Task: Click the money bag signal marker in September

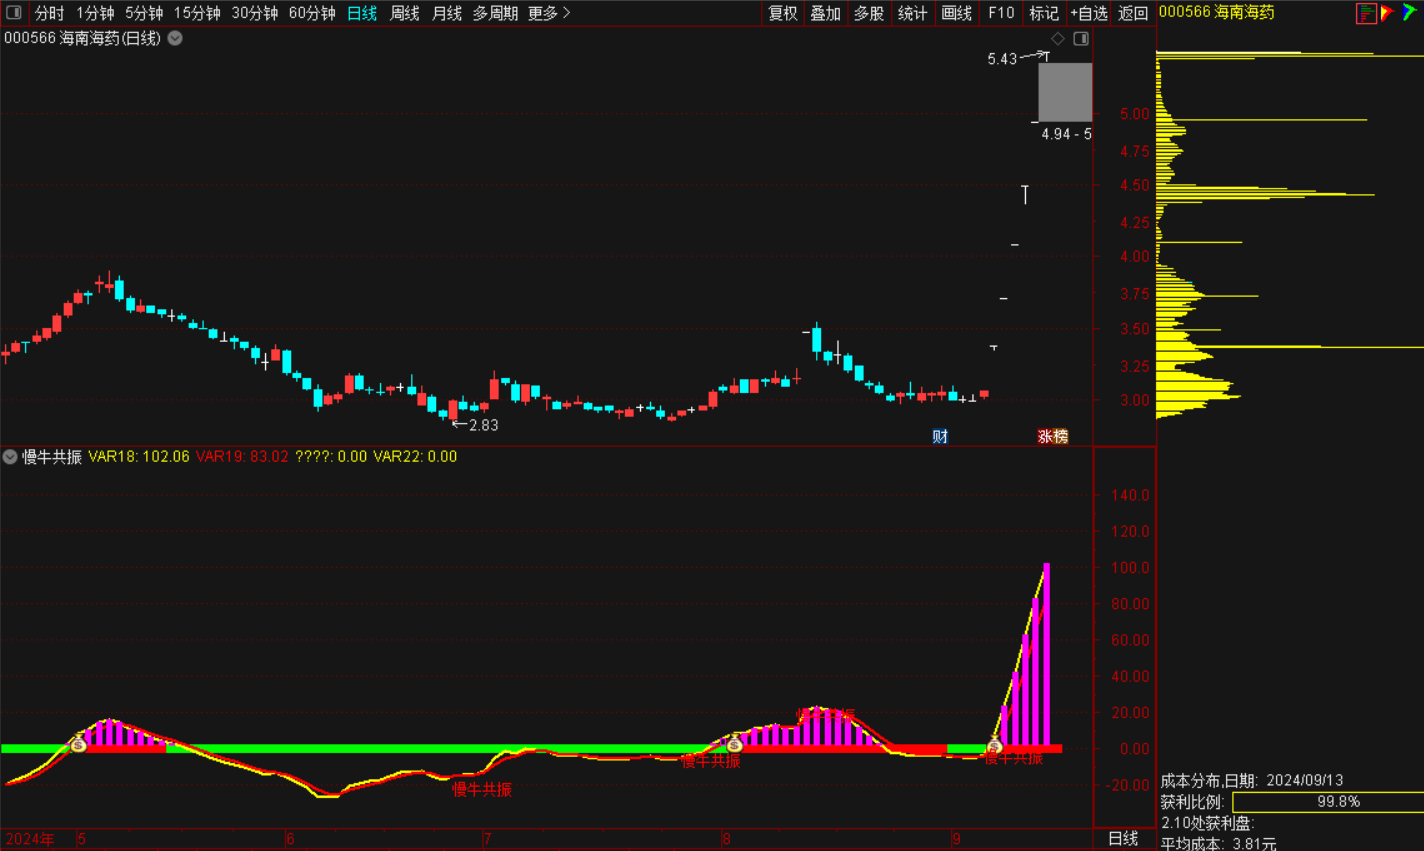Action: coord(994,745)
